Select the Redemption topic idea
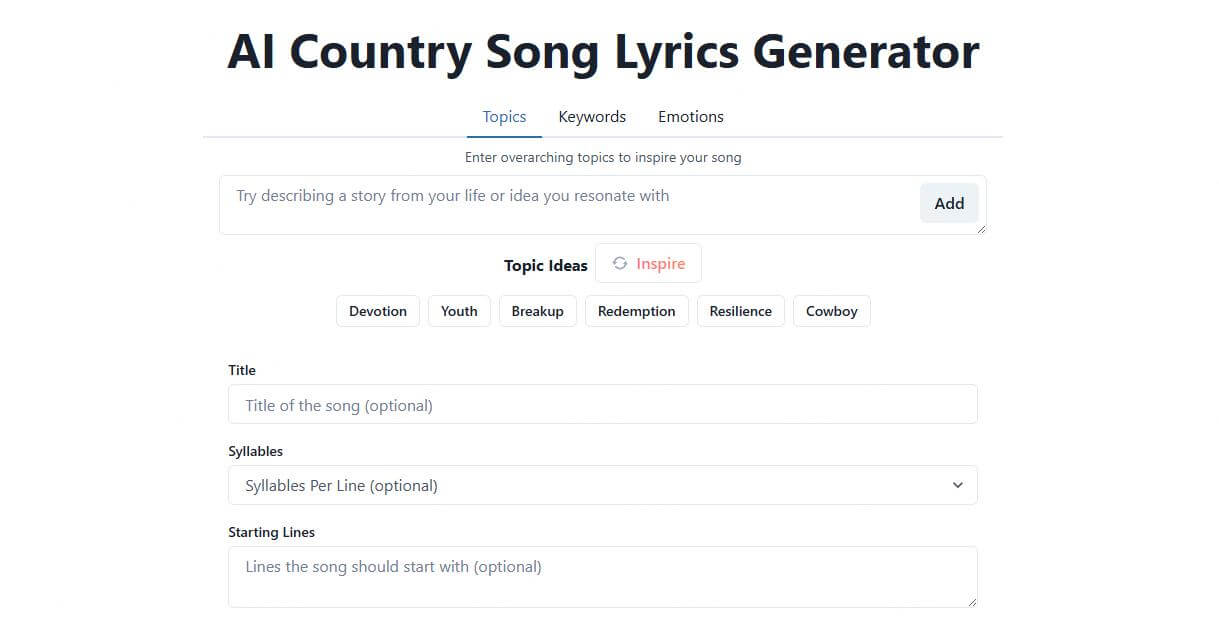This screenshot has height=621, width=1219. 636,311
